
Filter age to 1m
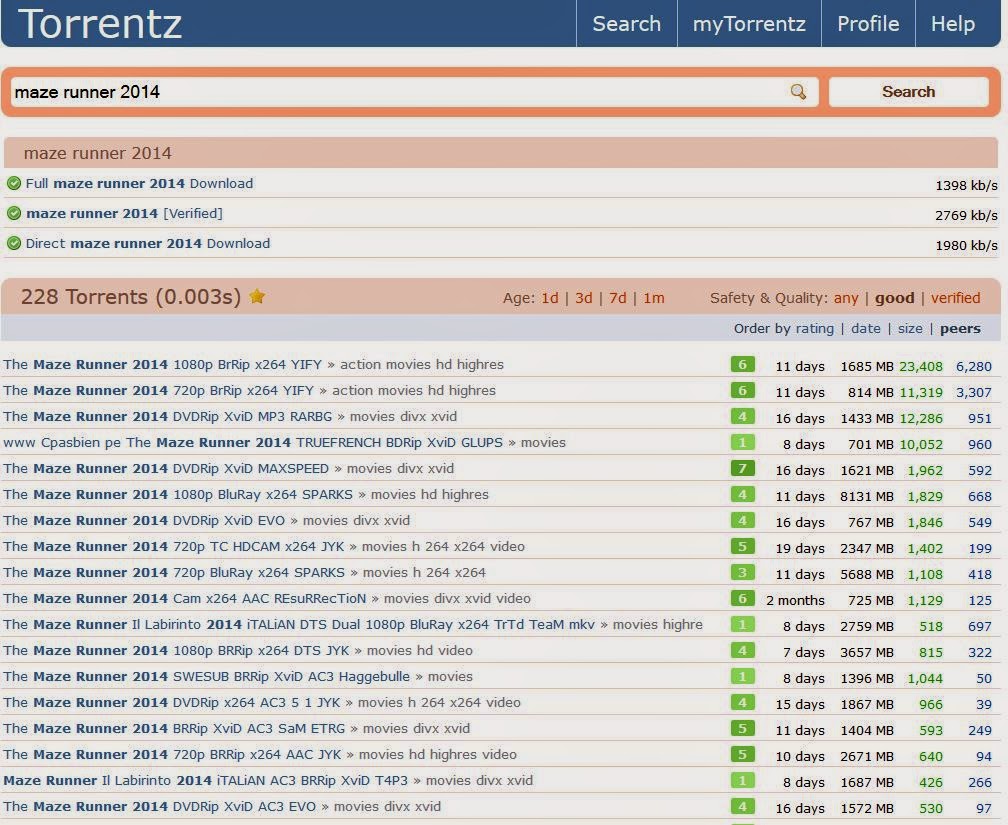coord(654,298)
